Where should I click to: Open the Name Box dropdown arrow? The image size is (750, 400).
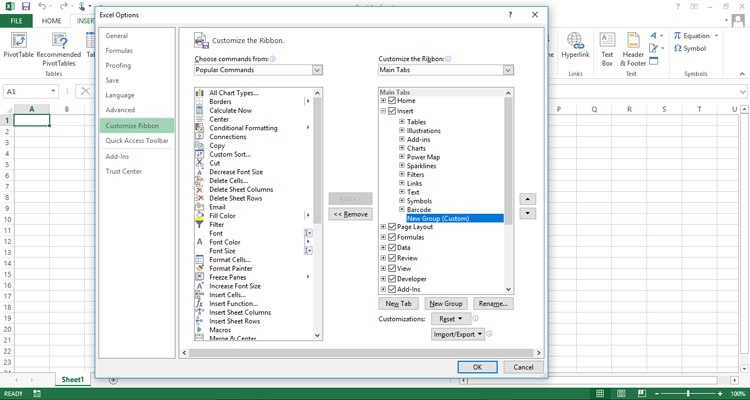click(53, 91)
